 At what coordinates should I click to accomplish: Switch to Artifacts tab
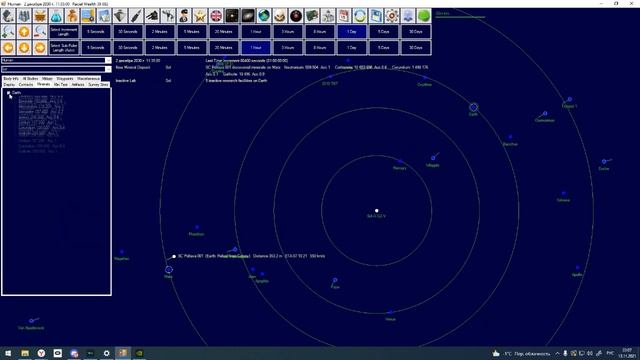(78, 84)
